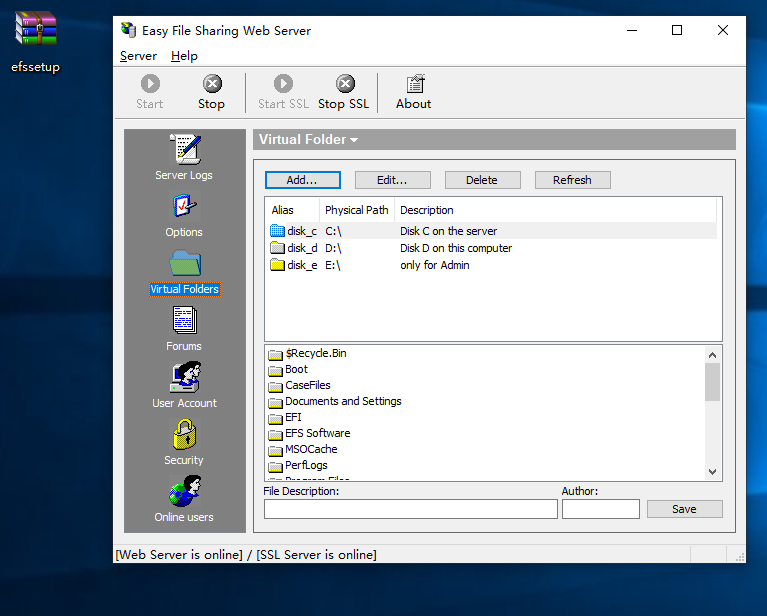
Task: Click the 'E:\' physical path cell
Action: [333, 265]
